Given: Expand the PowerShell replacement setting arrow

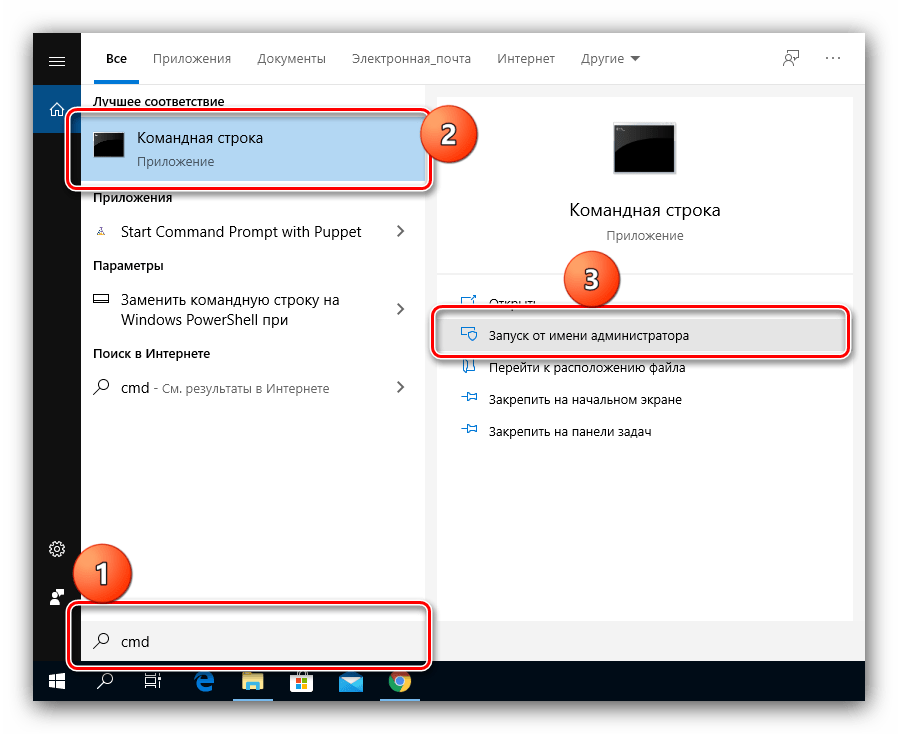Looking at the screenshot, I should [400, 309].
